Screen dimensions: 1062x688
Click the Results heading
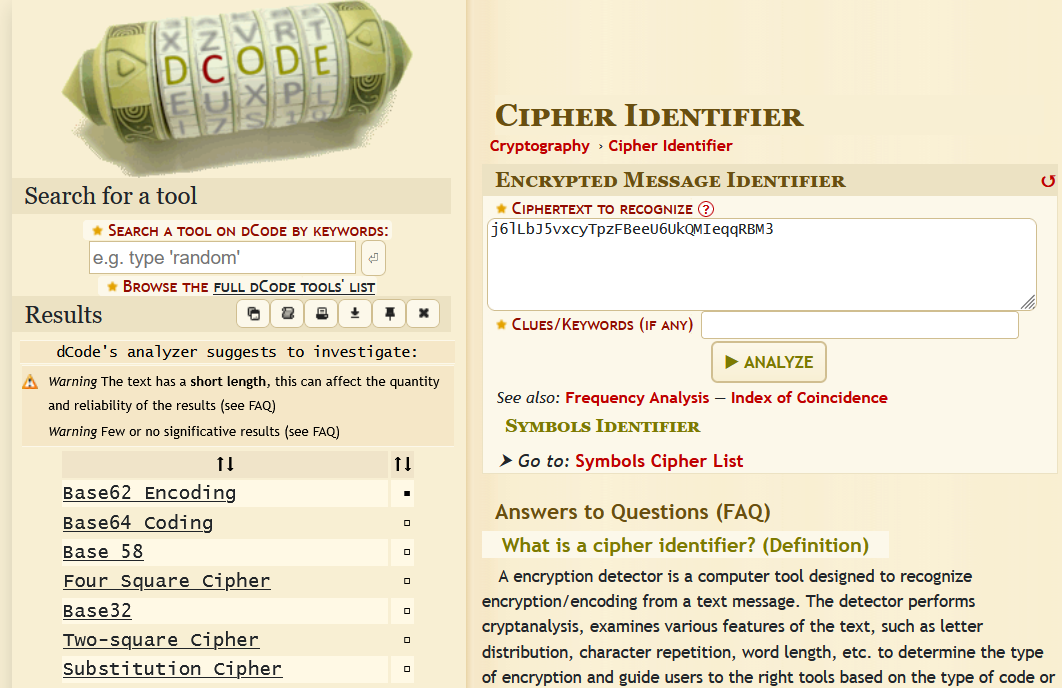[x=63, y=315]
